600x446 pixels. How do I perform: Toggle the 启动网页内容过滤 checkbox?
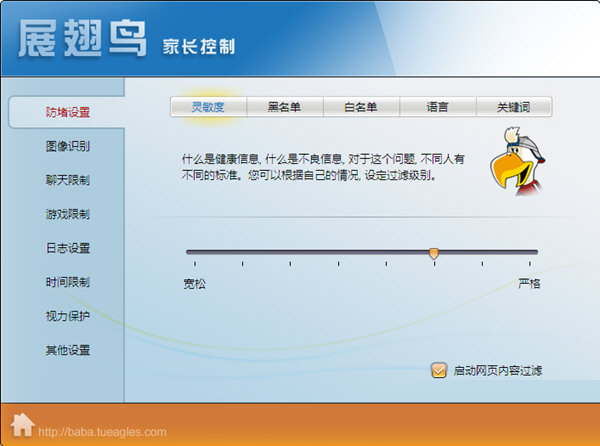(439, 371)
